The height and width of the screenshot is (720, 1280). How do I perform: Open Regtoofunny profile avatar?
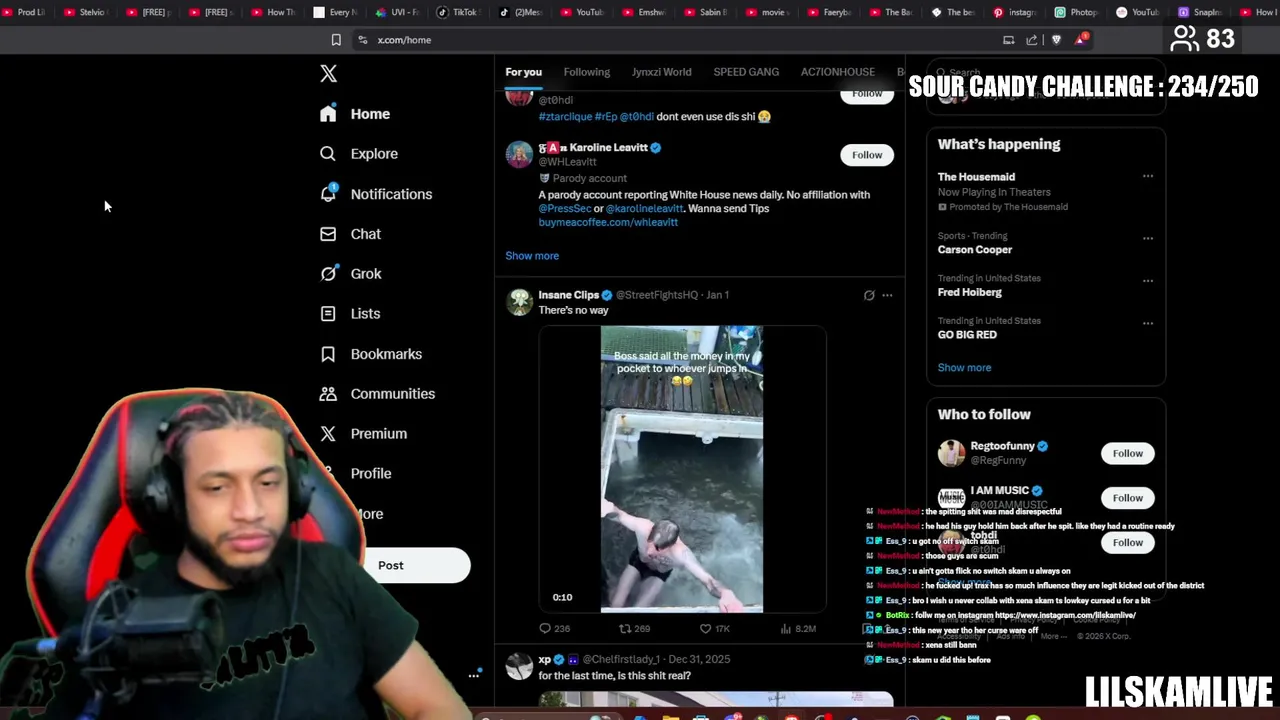(x=951, y=453)
